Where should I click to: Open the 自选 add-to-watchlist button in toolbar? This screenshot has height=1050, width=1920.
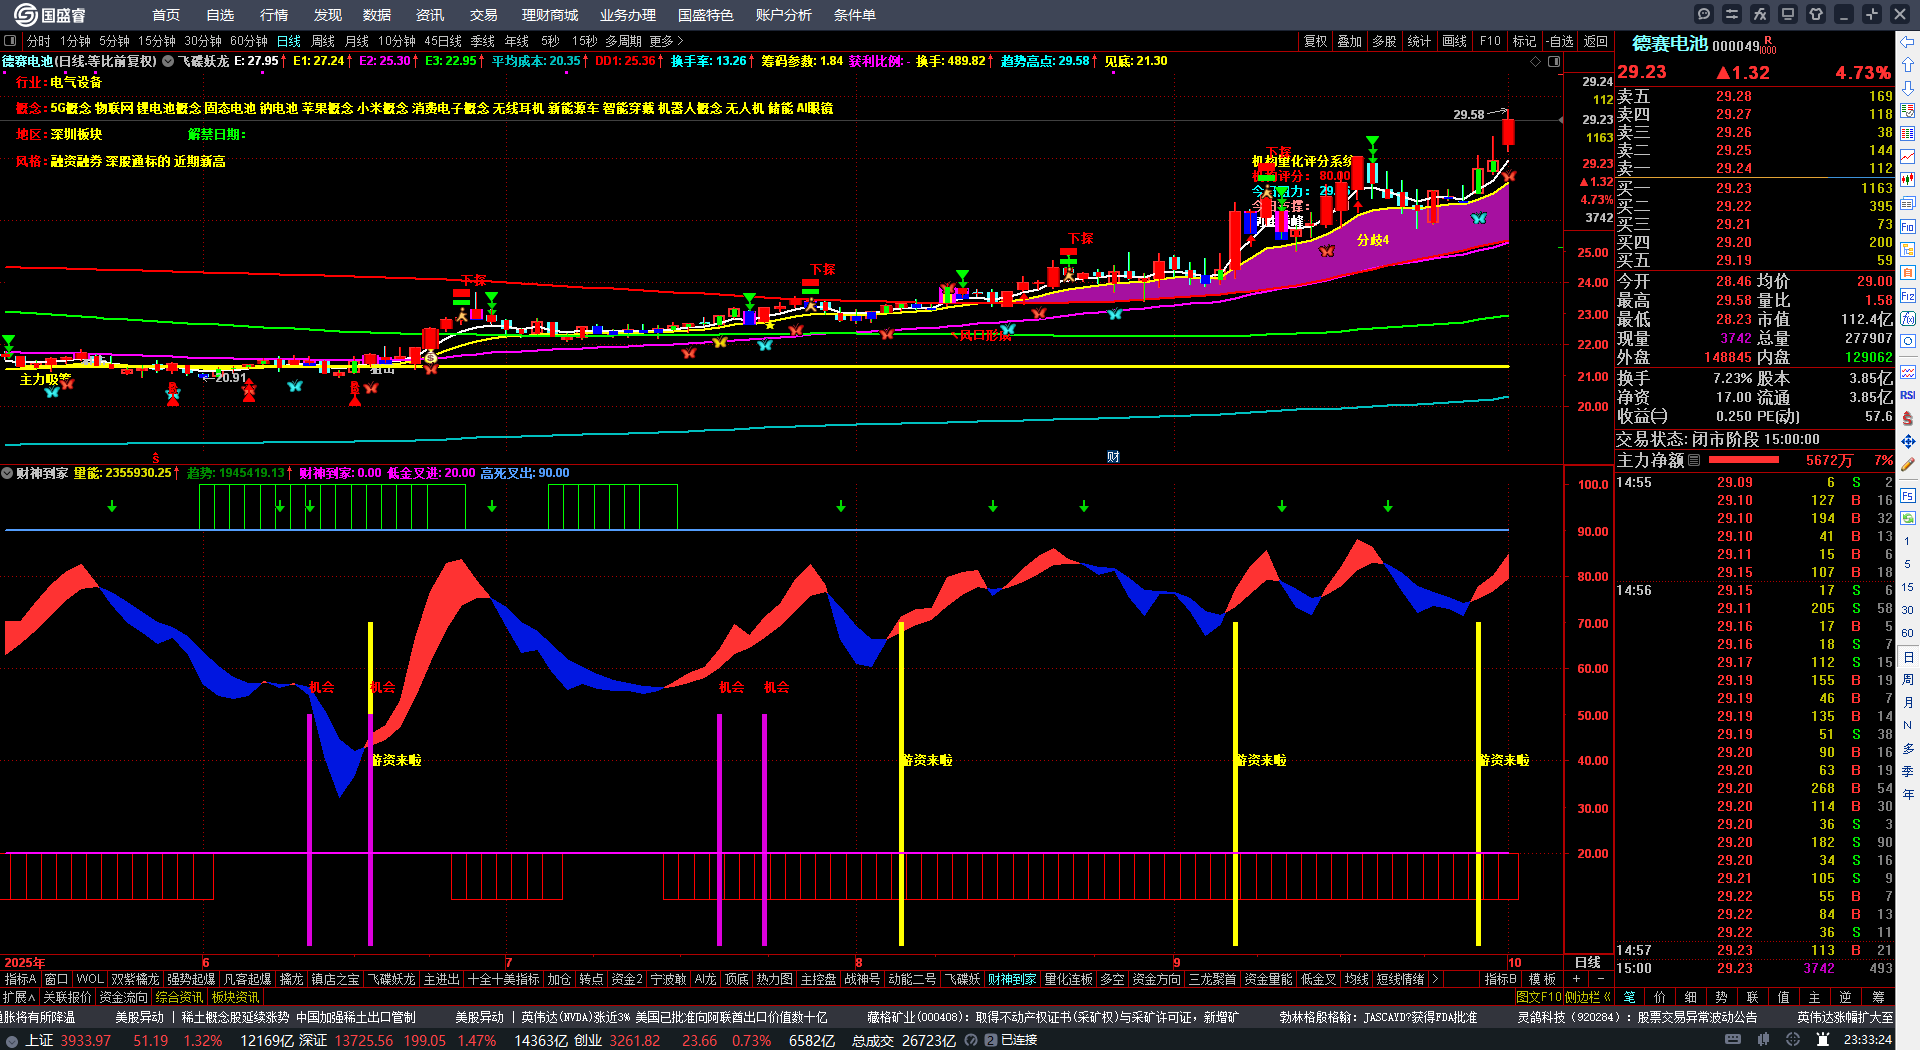coord(1561,41)
